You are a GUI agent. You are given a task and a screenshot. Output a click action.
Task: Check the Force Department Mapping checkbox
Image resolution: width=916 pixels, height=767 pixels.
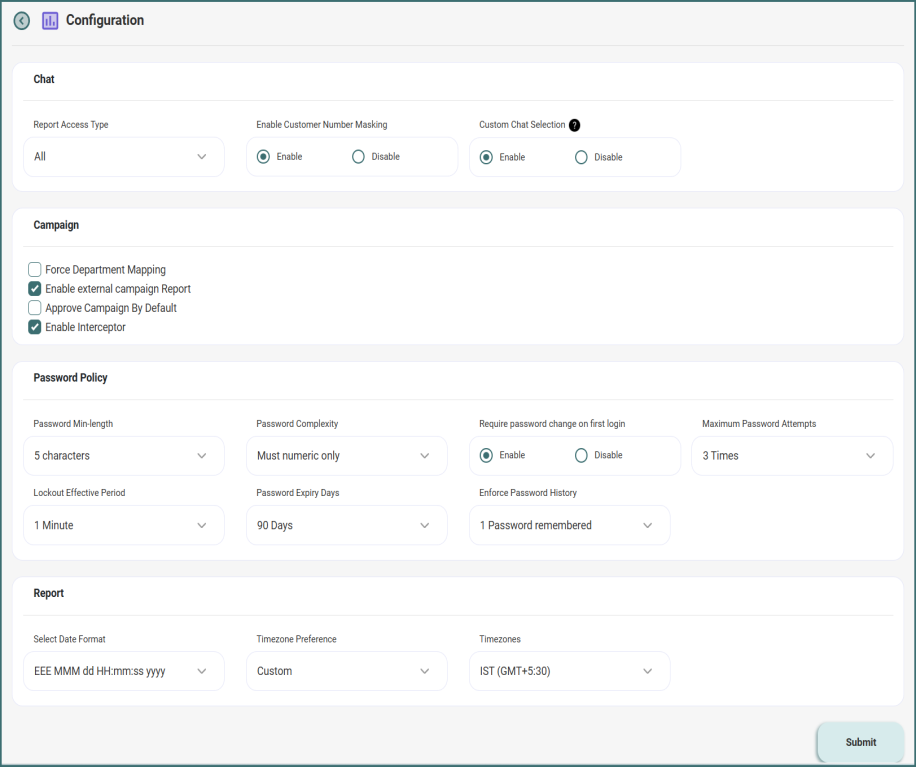click(35, 270)
